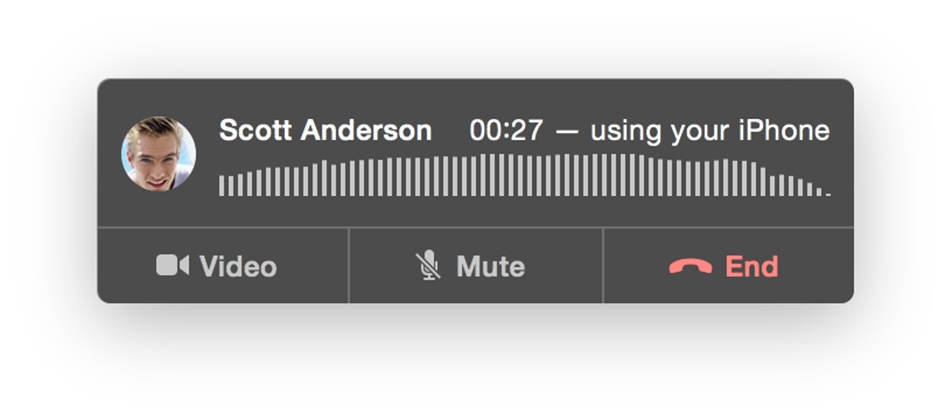Viewport: 952px width, 420px height.
Task: Click the red End text label
Action: point(751,266)
